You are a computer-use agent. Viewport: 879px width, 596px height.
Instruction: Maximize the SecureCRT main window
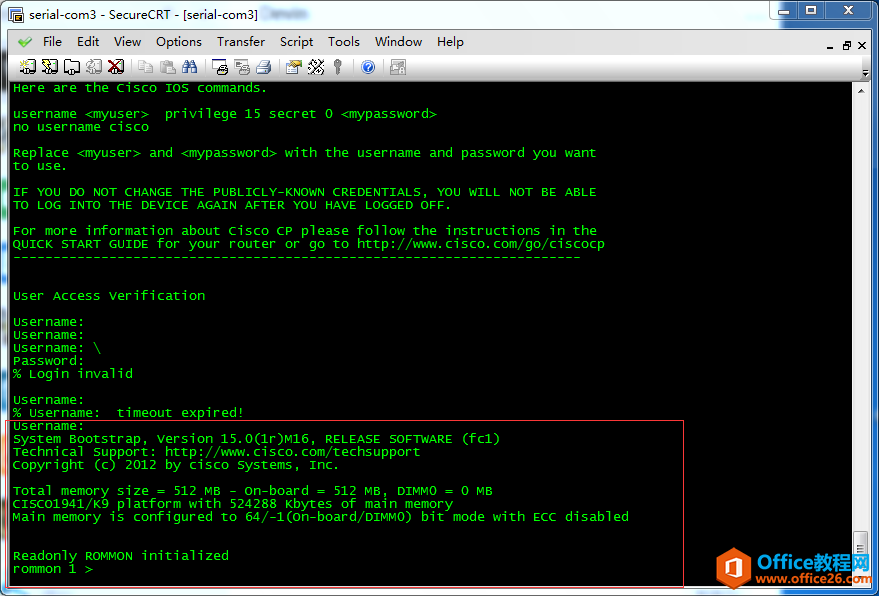point(811,11)
